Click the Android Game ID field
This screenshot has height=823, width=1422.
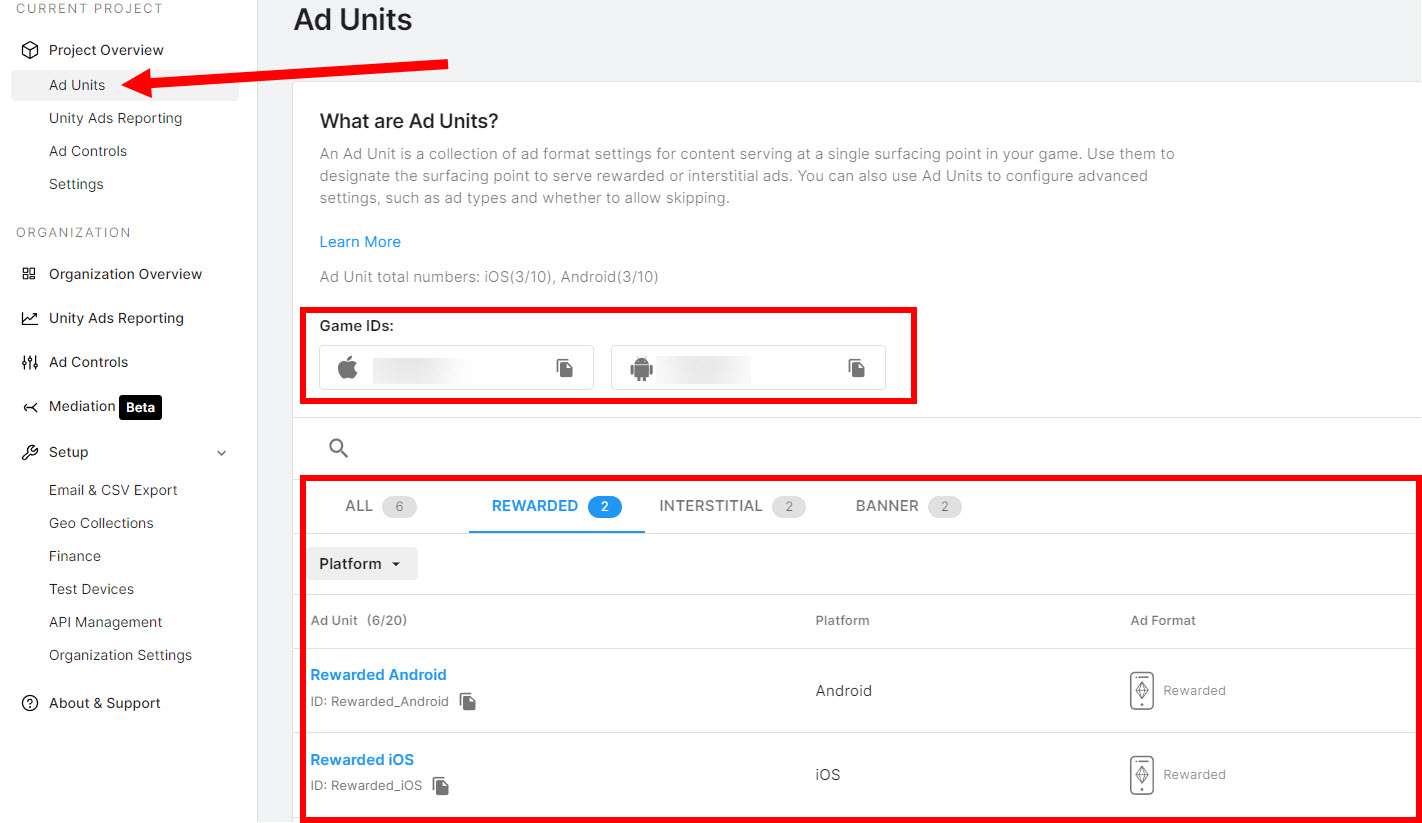click(748, 367)
